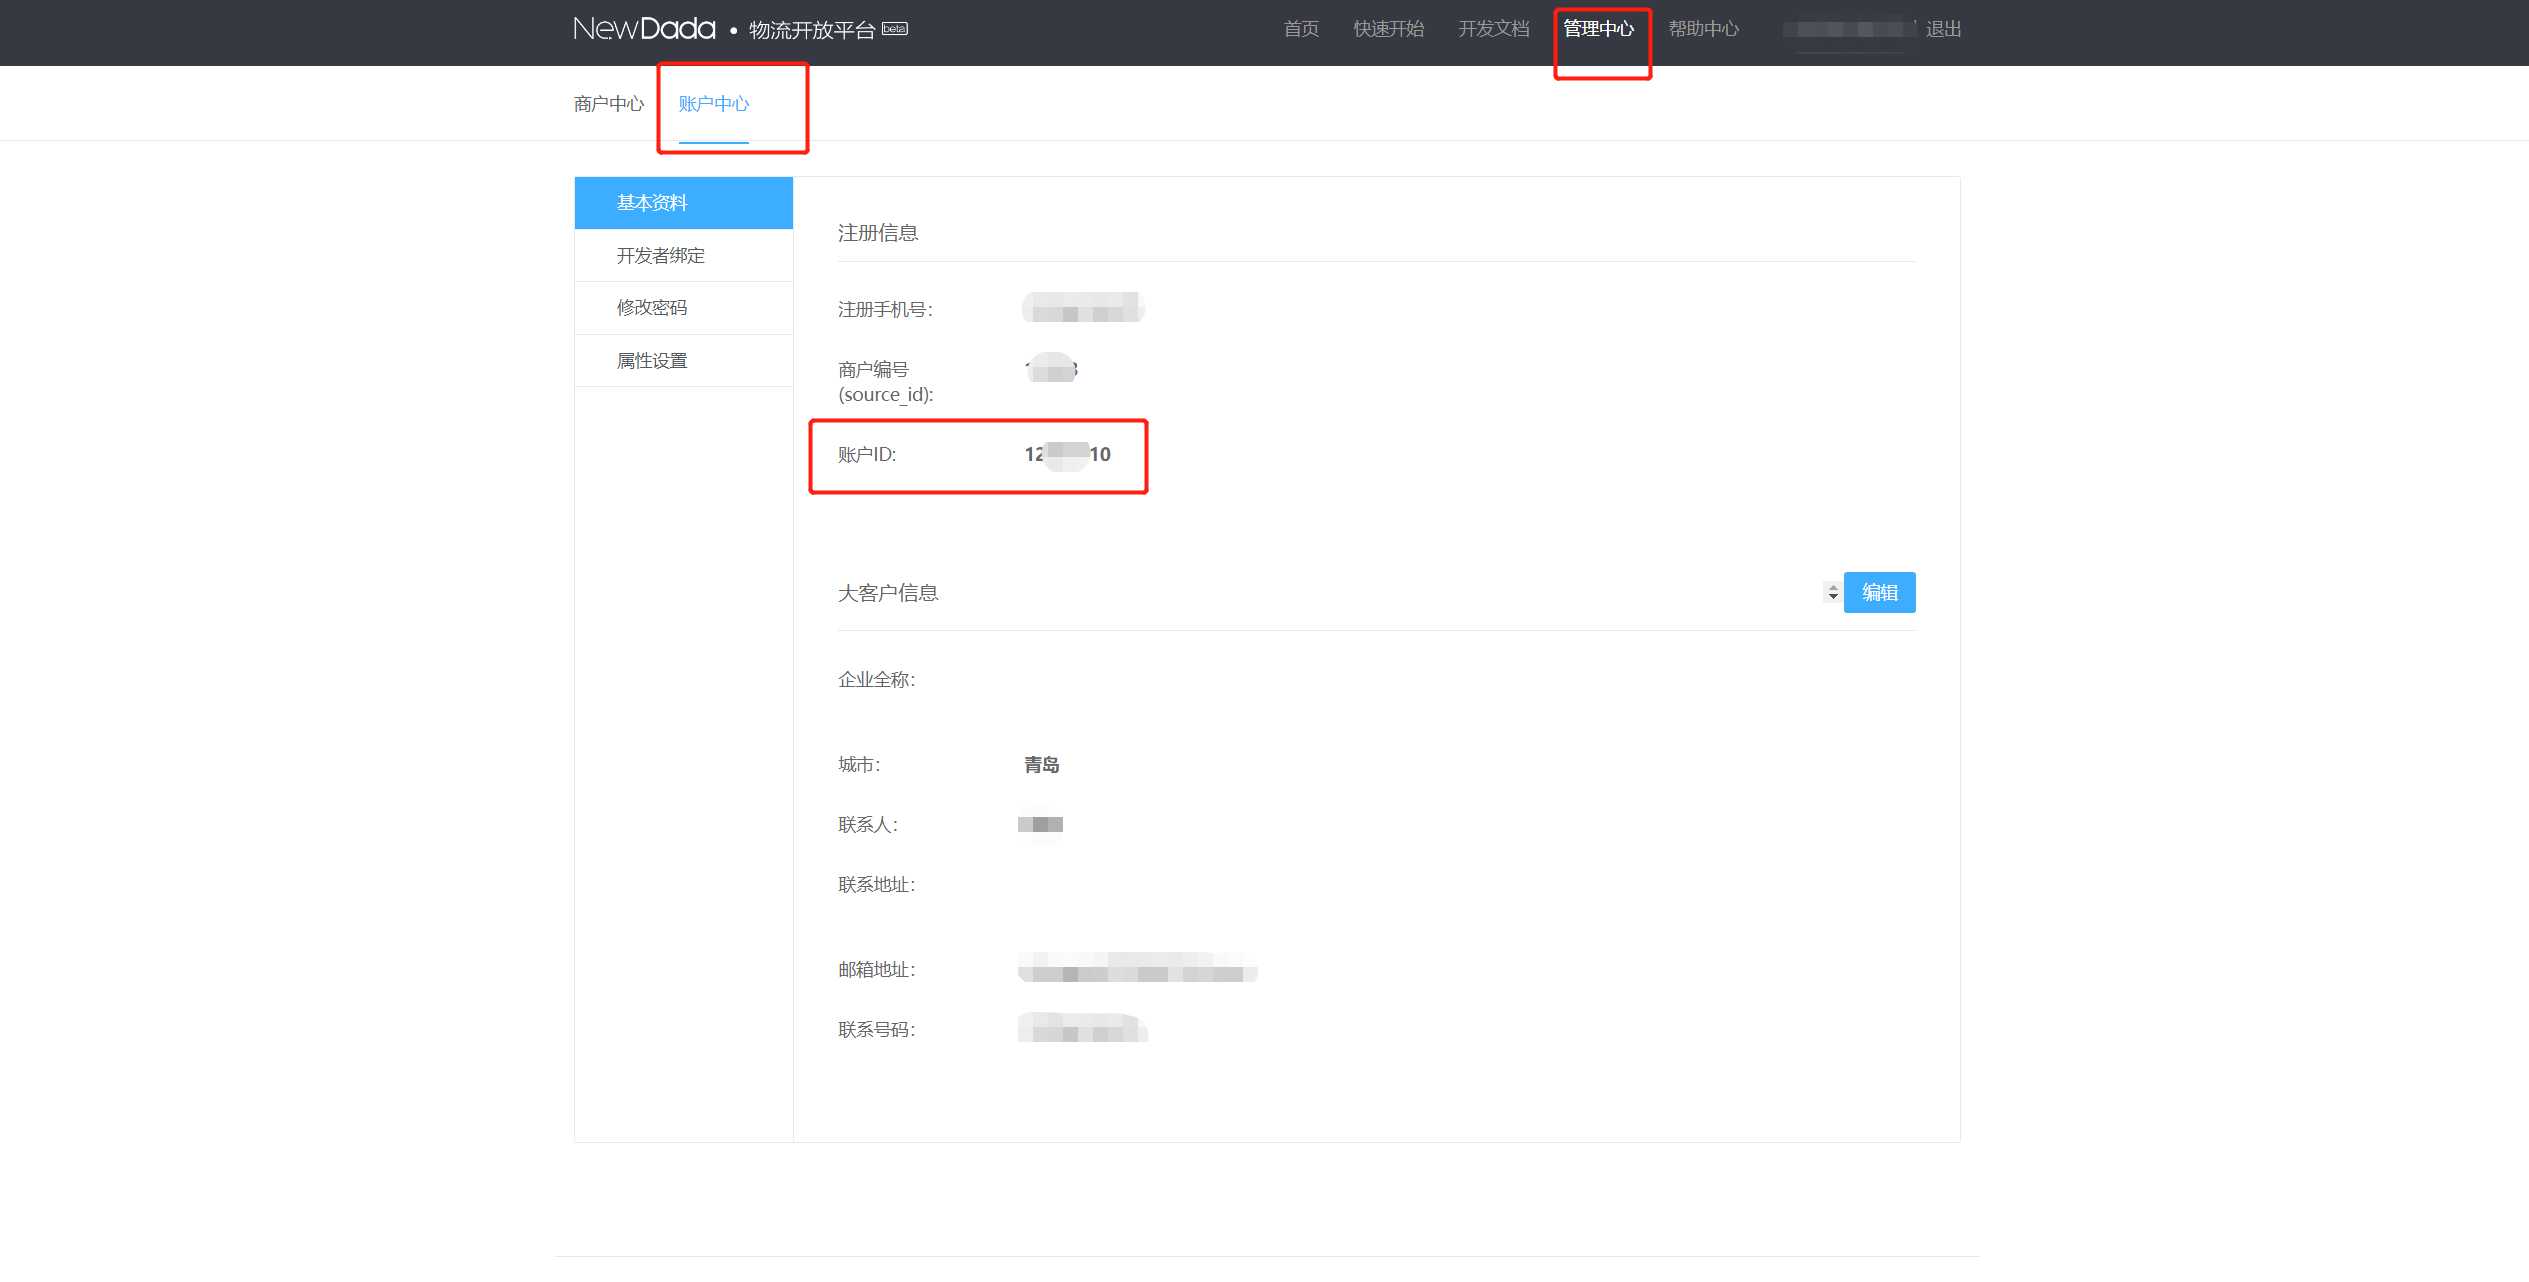Click the blurred registered phone number value
Viewport: 2529px width, 1282px height.
click(1083, 308)
